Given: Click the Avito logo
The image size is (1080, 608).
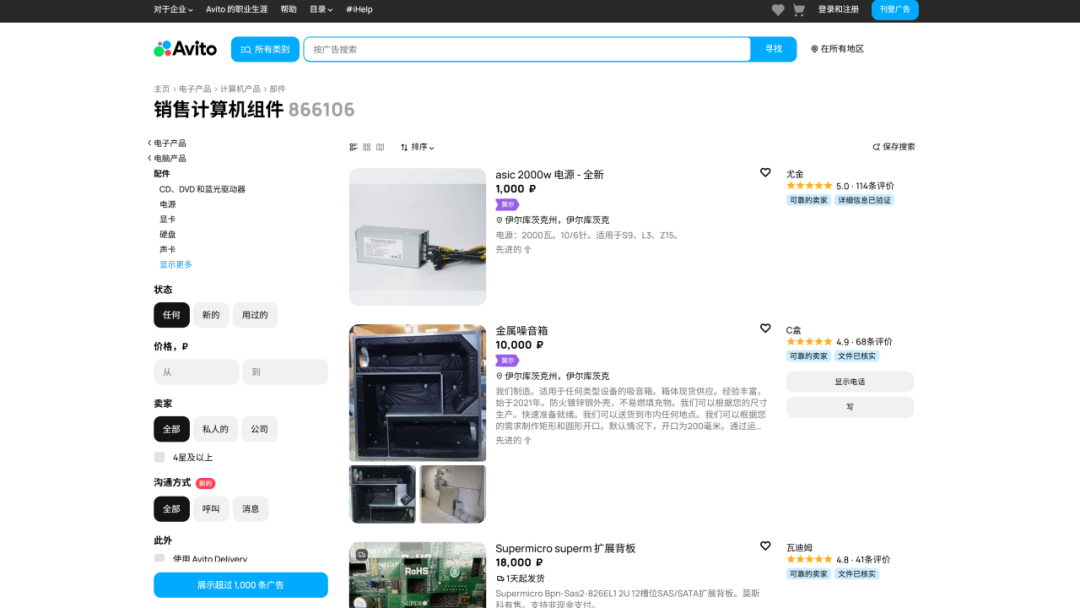Looking at the screenshot, I should (x=186, y=48).
